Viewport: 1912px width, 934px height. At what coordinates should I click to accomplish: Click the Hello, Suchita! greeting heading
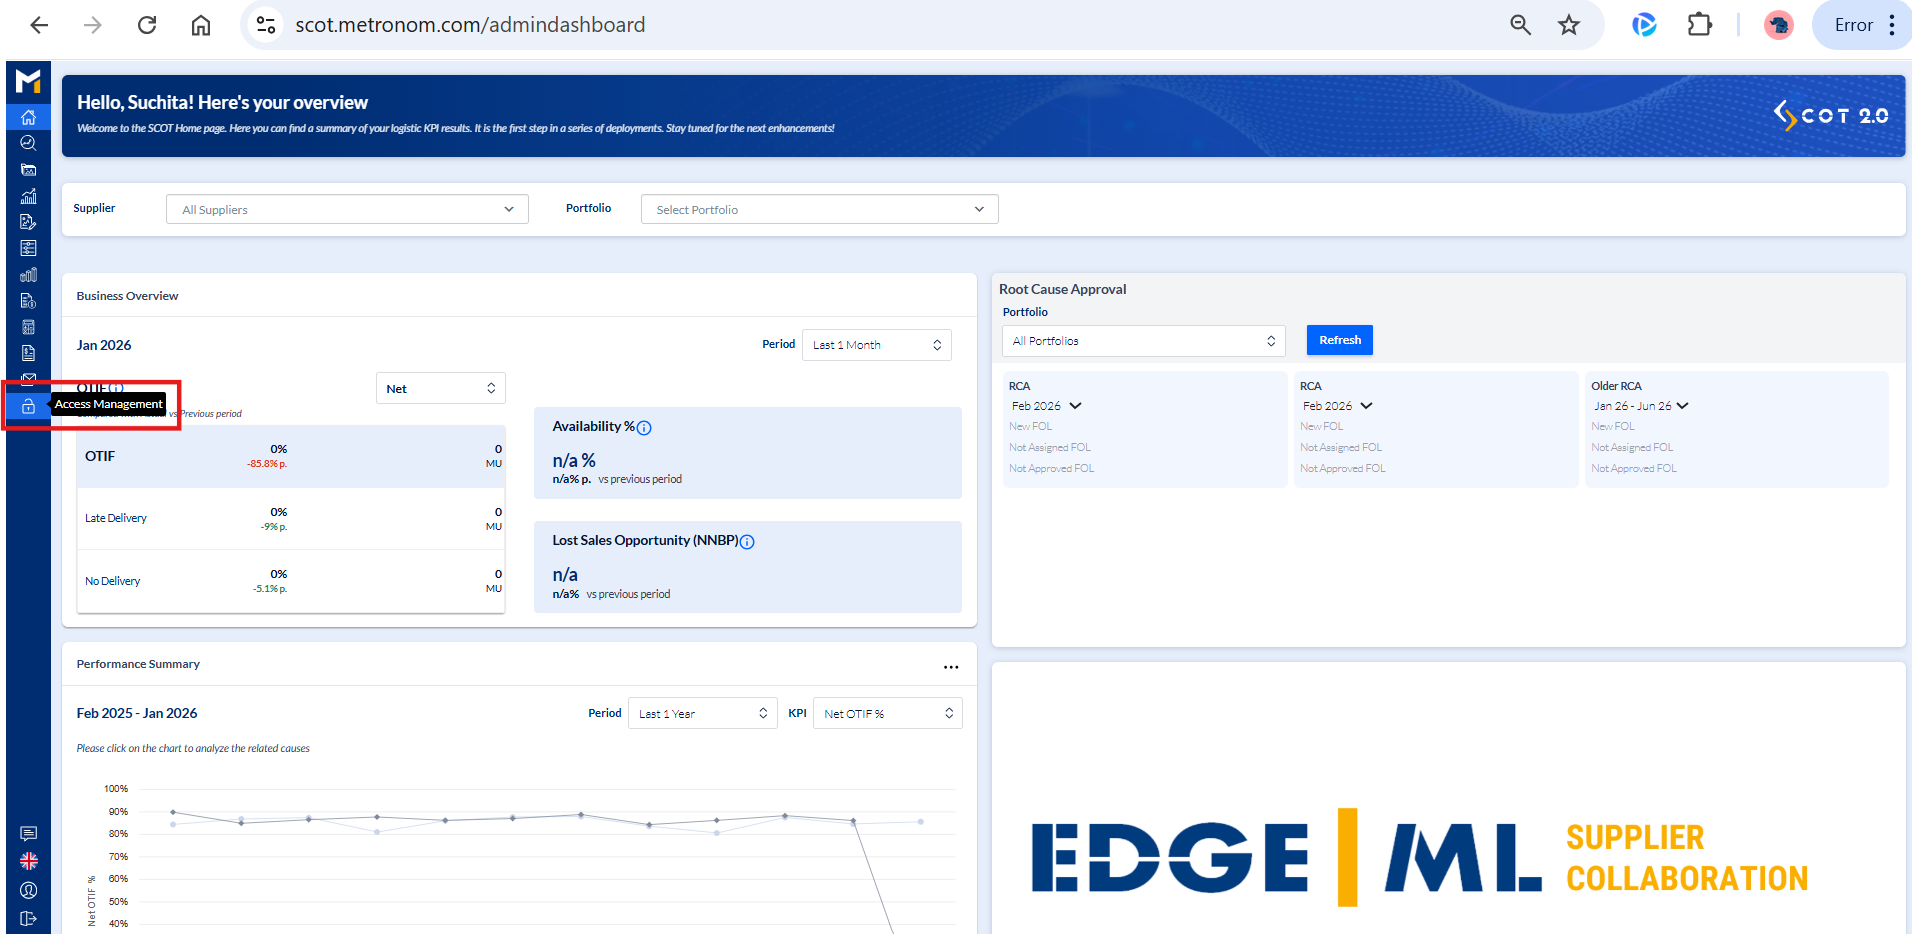click(x=222, y=102)
